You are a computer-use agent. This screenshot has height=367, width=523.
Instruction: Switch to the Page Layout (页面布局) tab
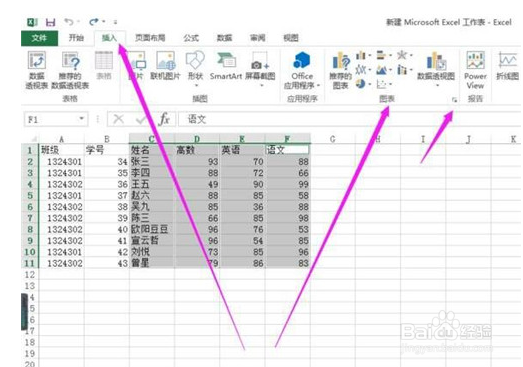(150, 38)
